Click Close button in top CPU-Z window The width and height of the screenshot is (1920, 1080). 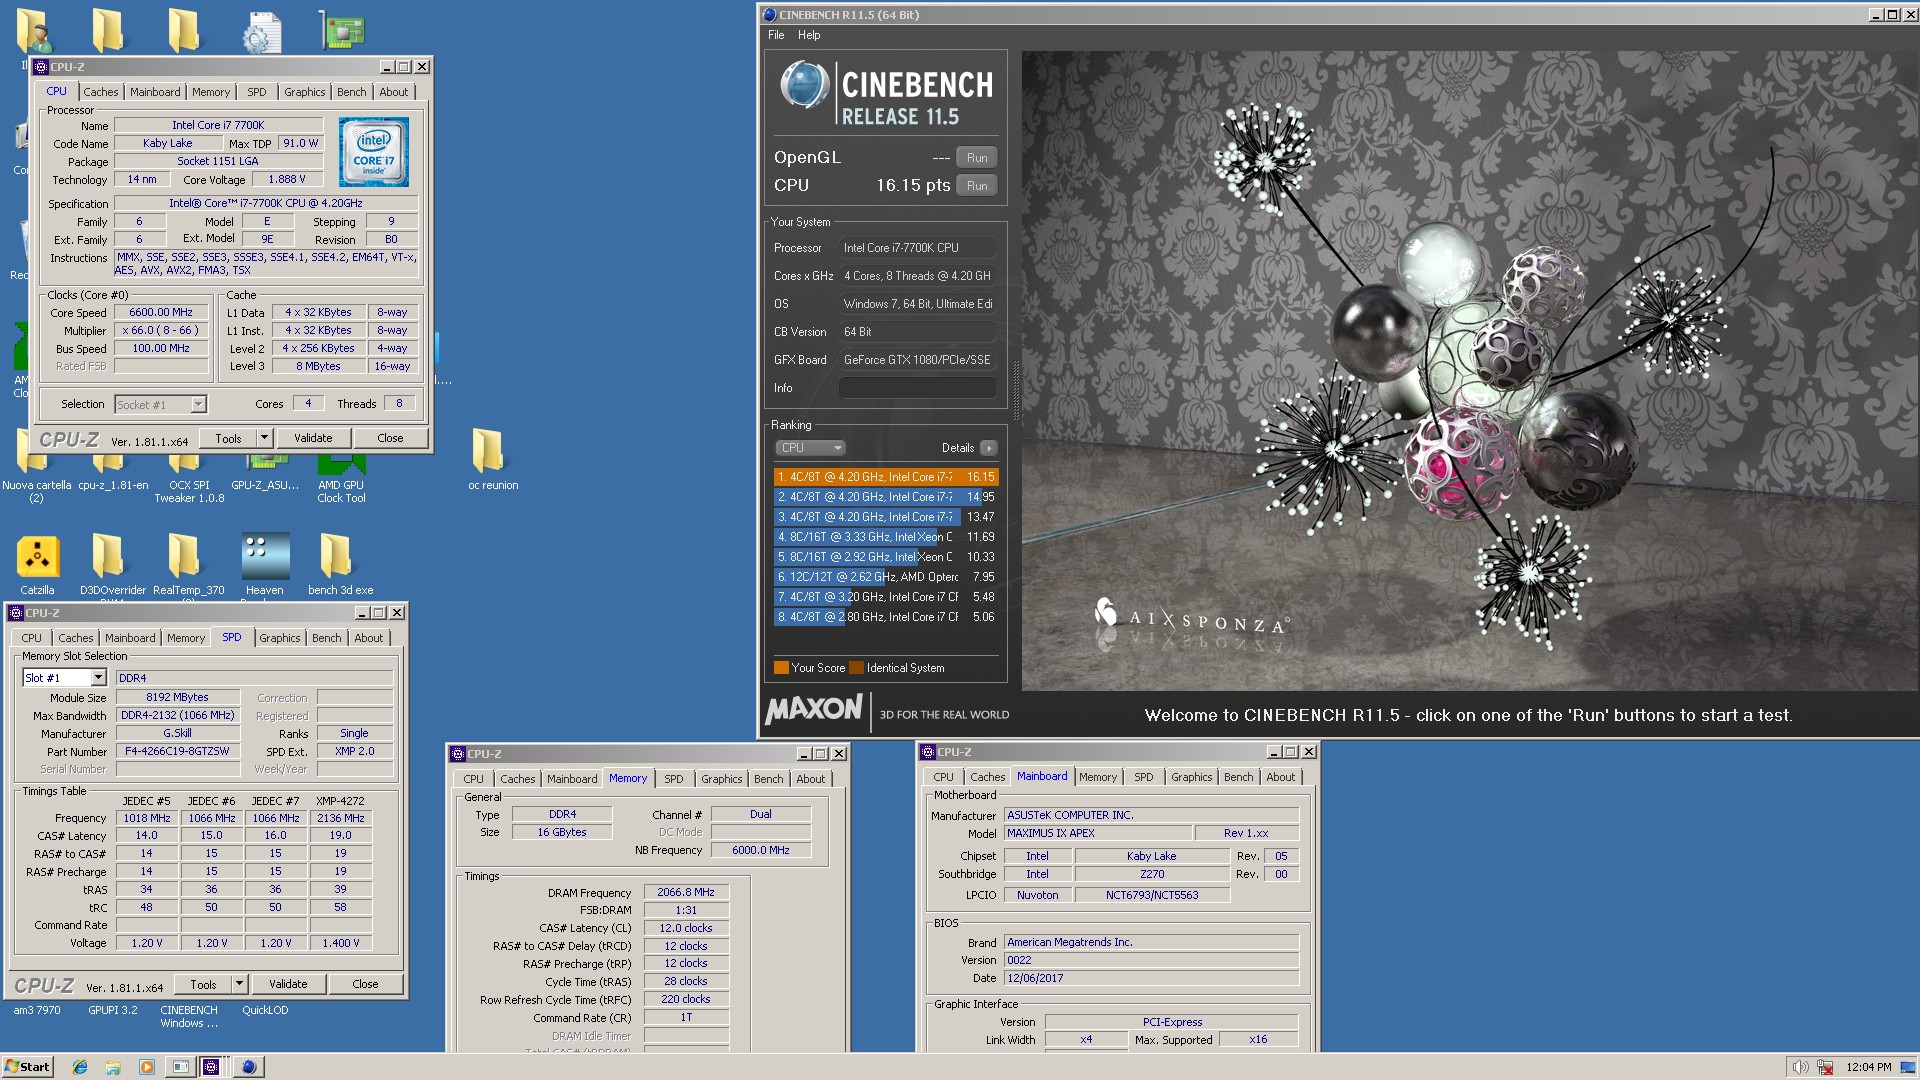[391, 438]
